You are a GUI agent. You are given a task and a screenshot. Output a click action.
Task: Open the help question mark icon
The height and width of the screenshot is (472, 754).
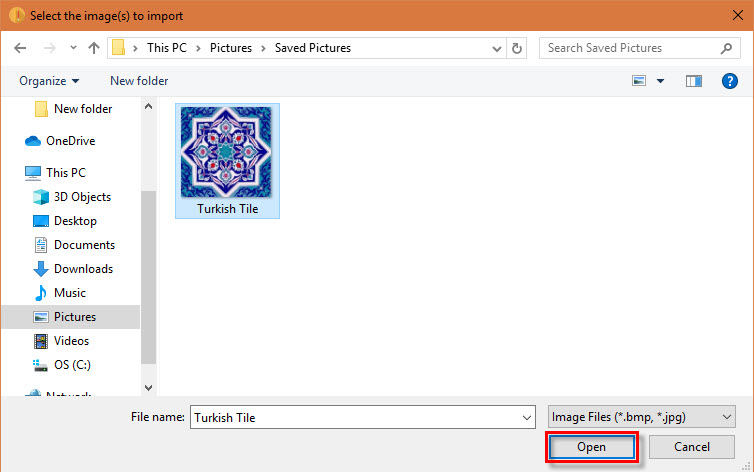click(729, 81)
